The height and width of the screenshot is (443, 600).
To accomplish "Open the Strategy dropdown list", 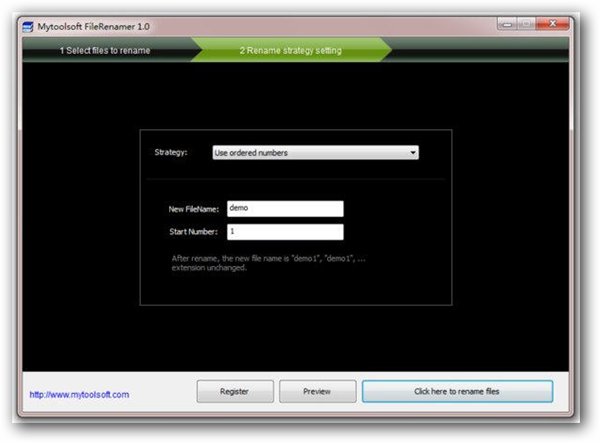I will pos(315,153).
